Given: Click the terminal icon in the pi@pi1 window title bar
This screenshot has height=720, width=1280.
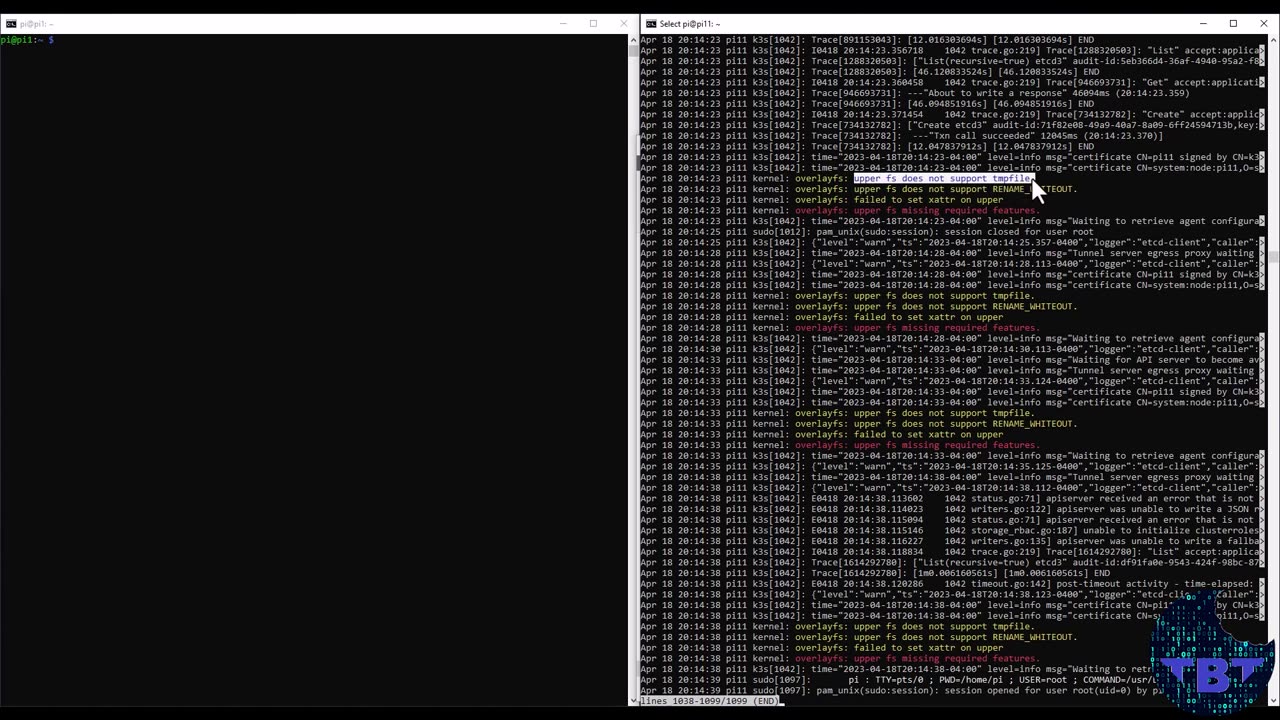Looking at the screenshot, I should 11,24.
